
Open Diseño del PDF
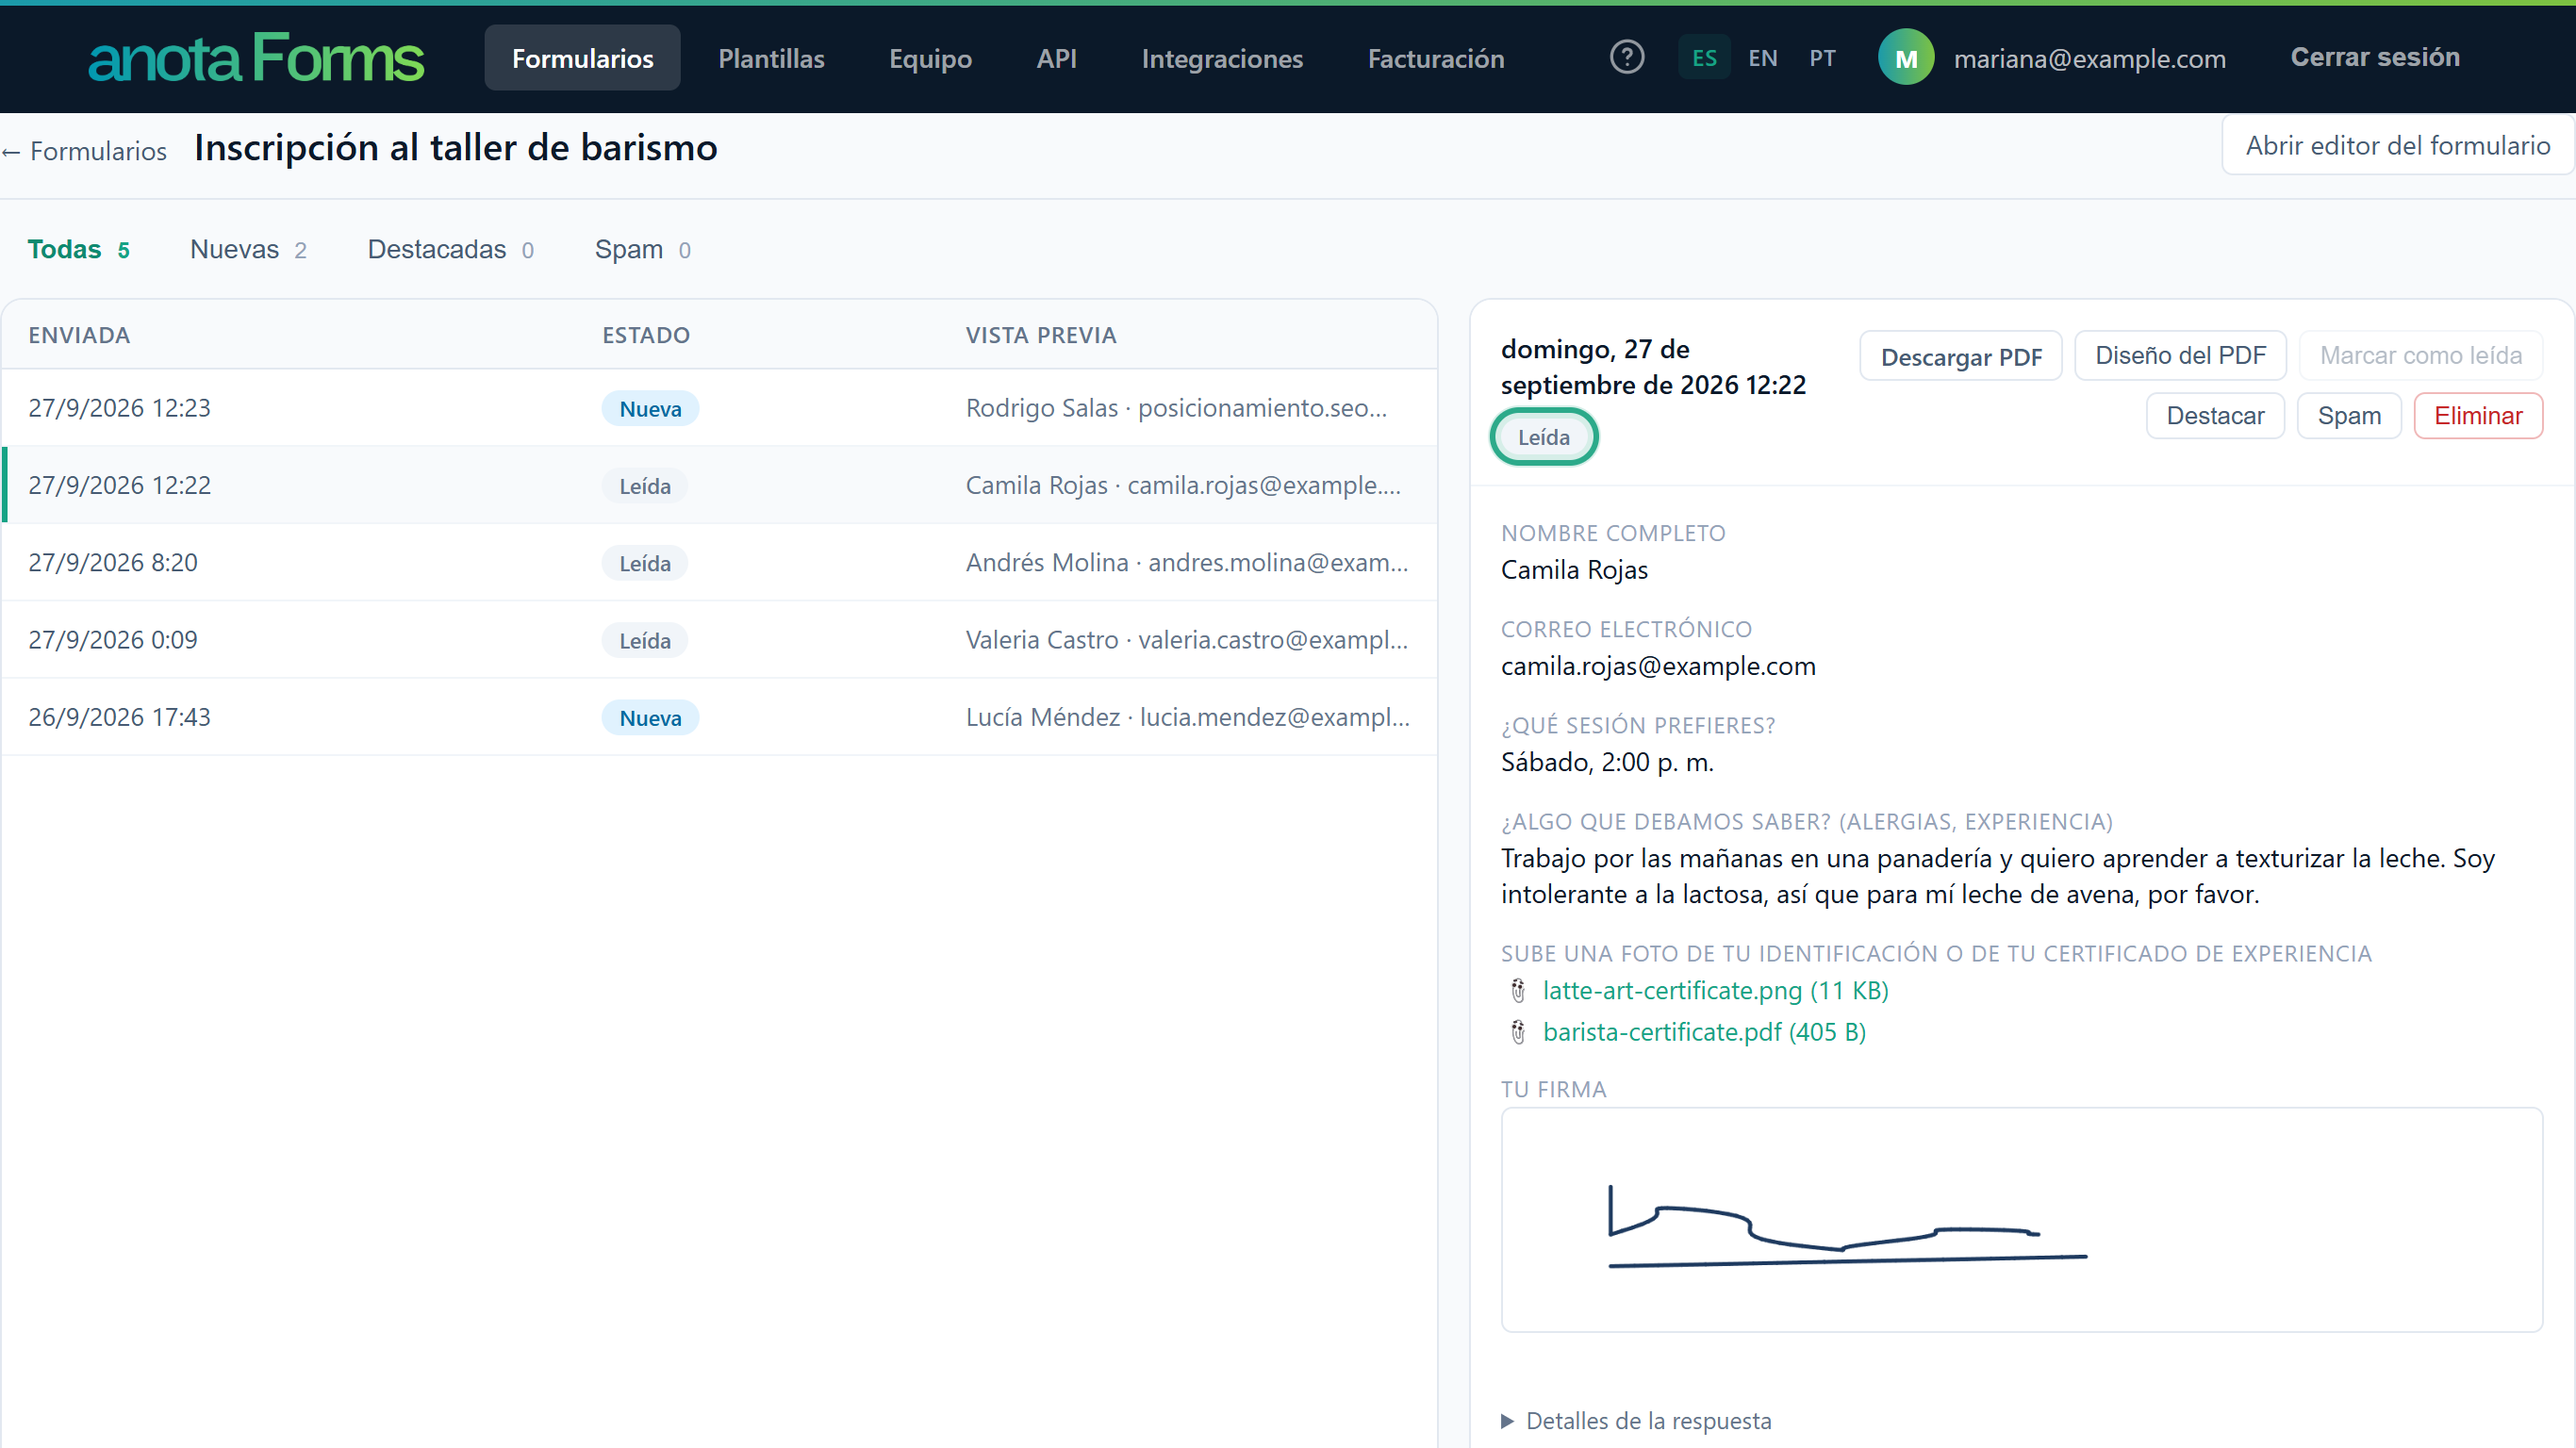tap(2180, 355)
